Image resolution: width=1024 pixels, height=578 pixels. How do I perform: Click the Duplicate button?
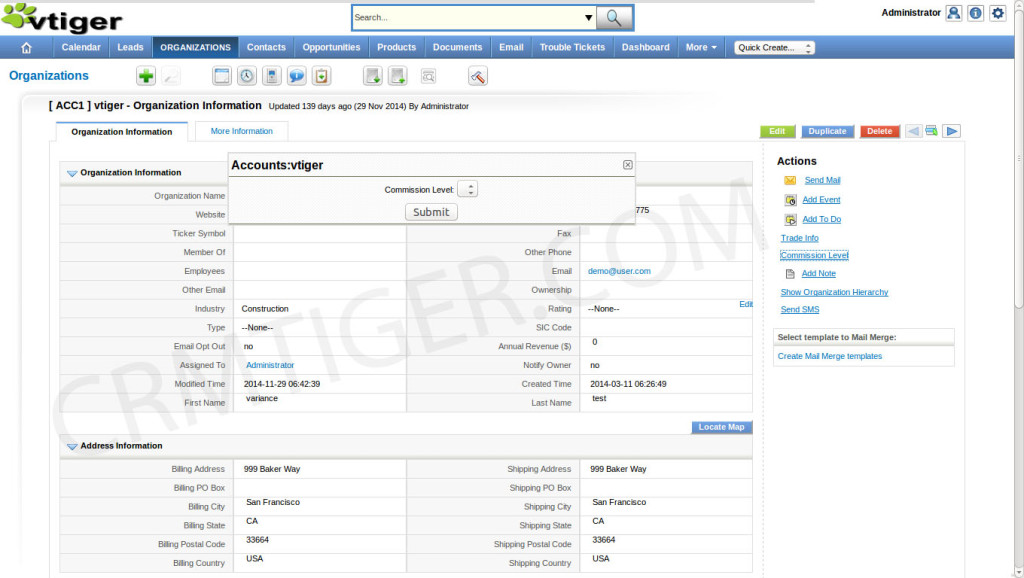[827, 131]
